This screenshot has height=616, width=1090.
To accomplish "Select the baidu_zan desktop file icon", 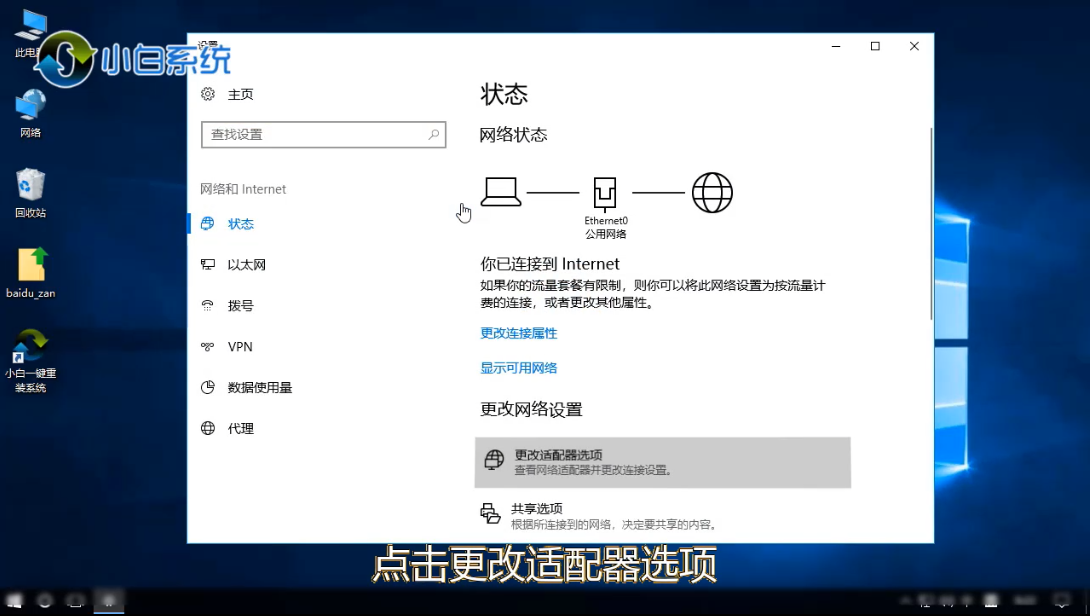I will [x=31, y=274].
